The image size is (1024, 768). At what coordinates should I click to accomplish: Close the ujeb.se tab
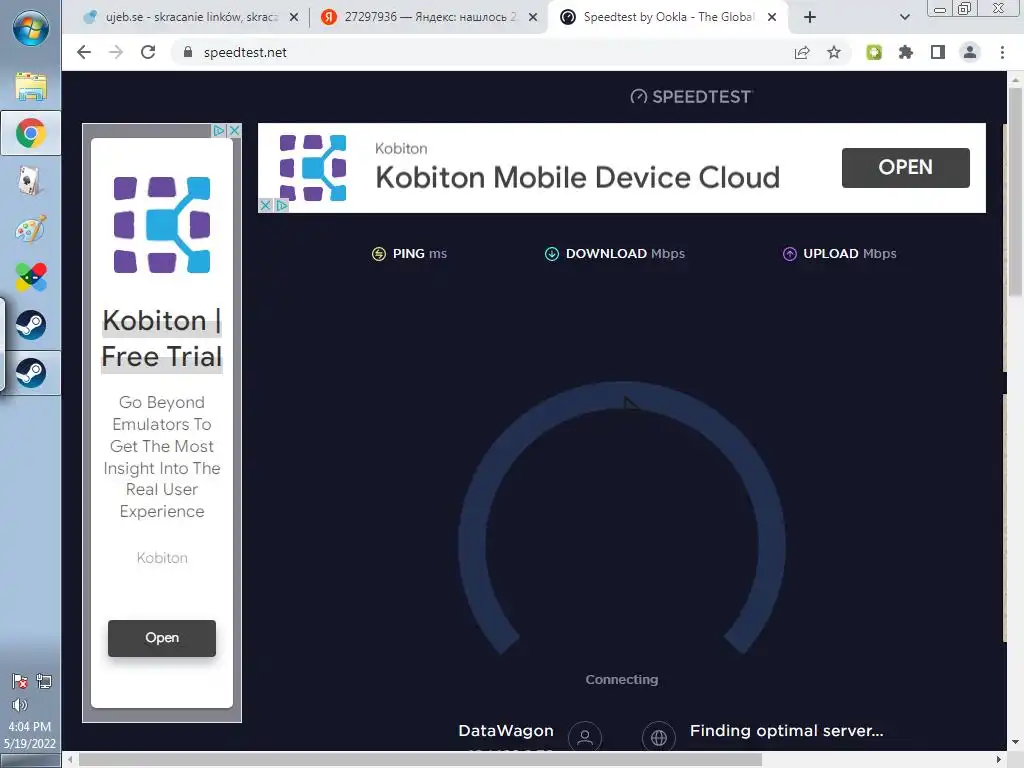pyautogui.click(x=294, y=17)
